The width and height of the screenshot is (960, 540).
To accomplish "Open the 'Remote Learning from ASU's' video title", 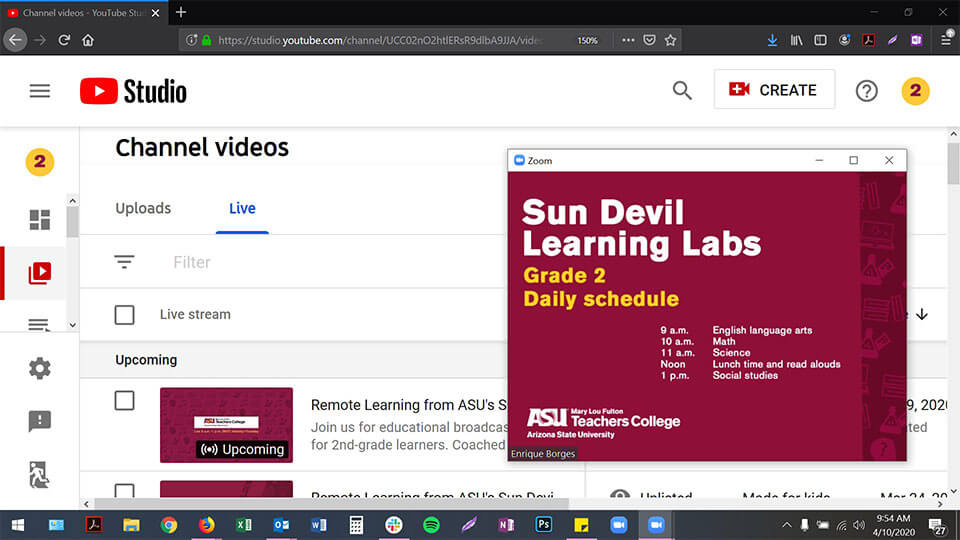I will click(x=409, y=405).
